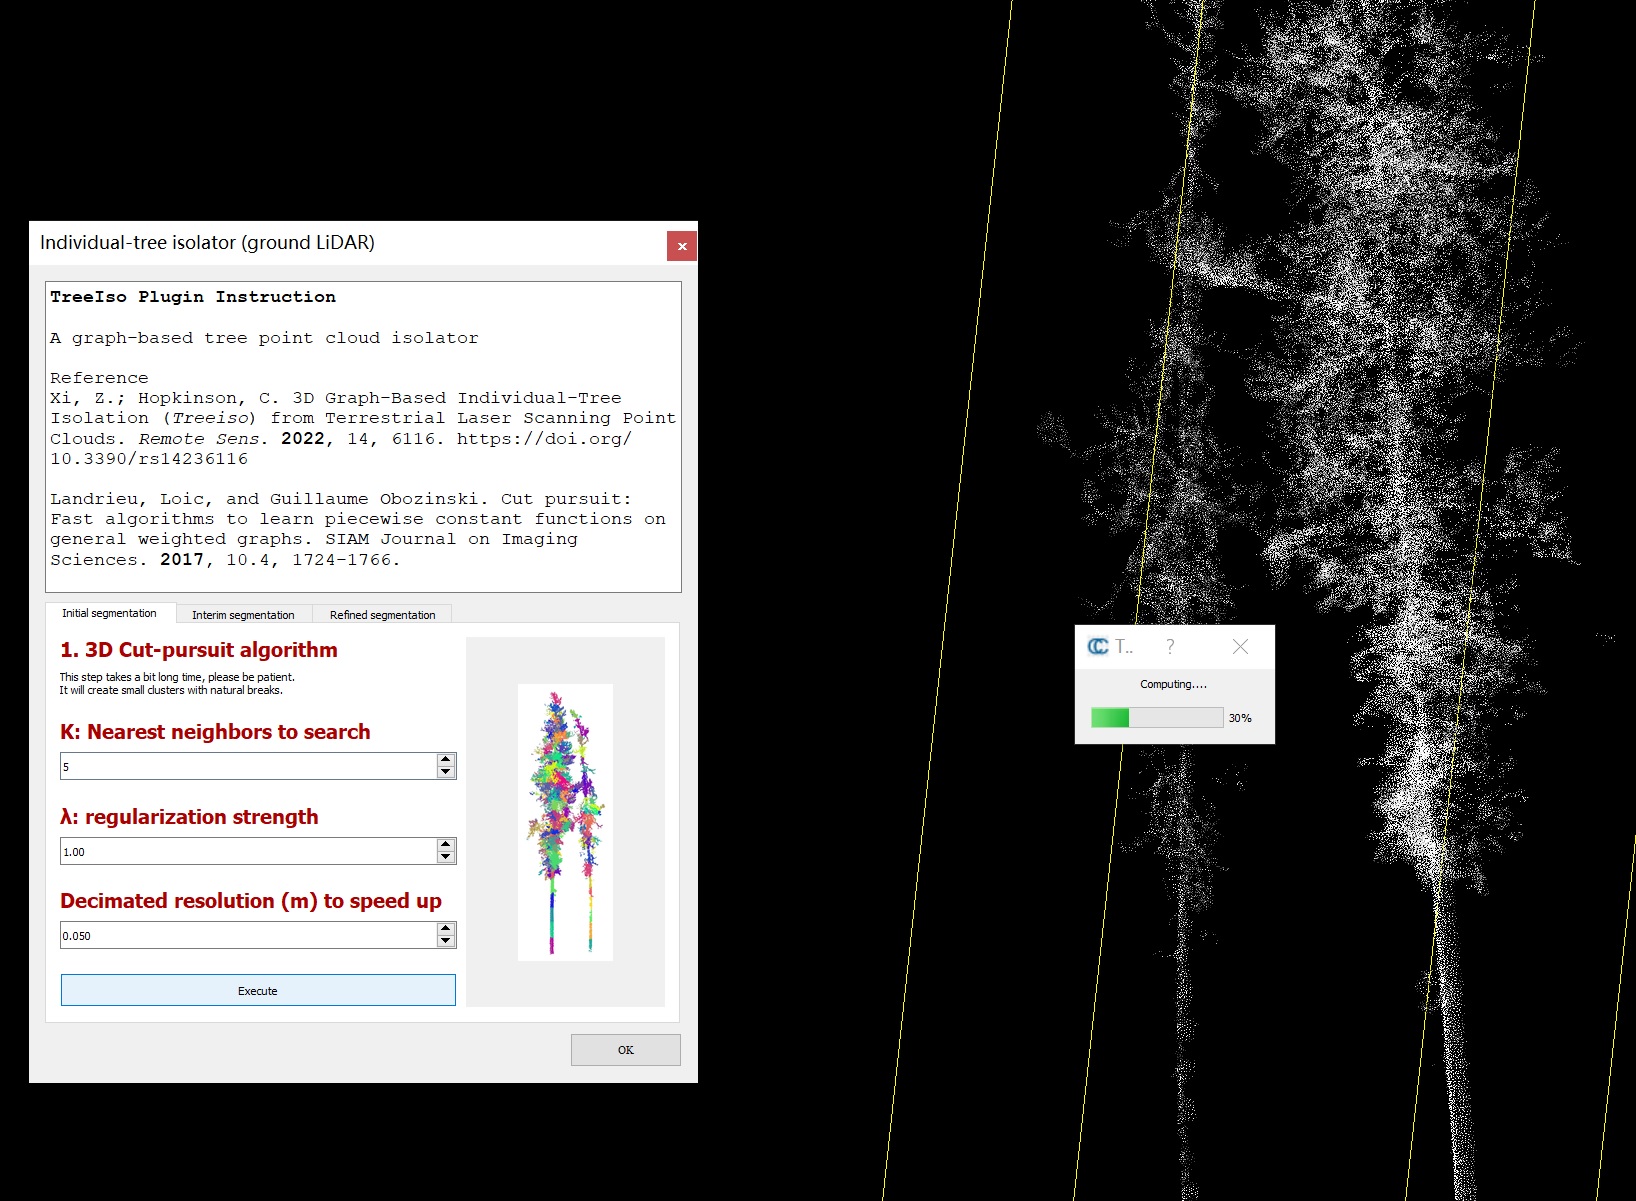Screen dimensions: 1636x1201
Task: Close the Individual-tree isolator dialog
Action: (682, 246)
